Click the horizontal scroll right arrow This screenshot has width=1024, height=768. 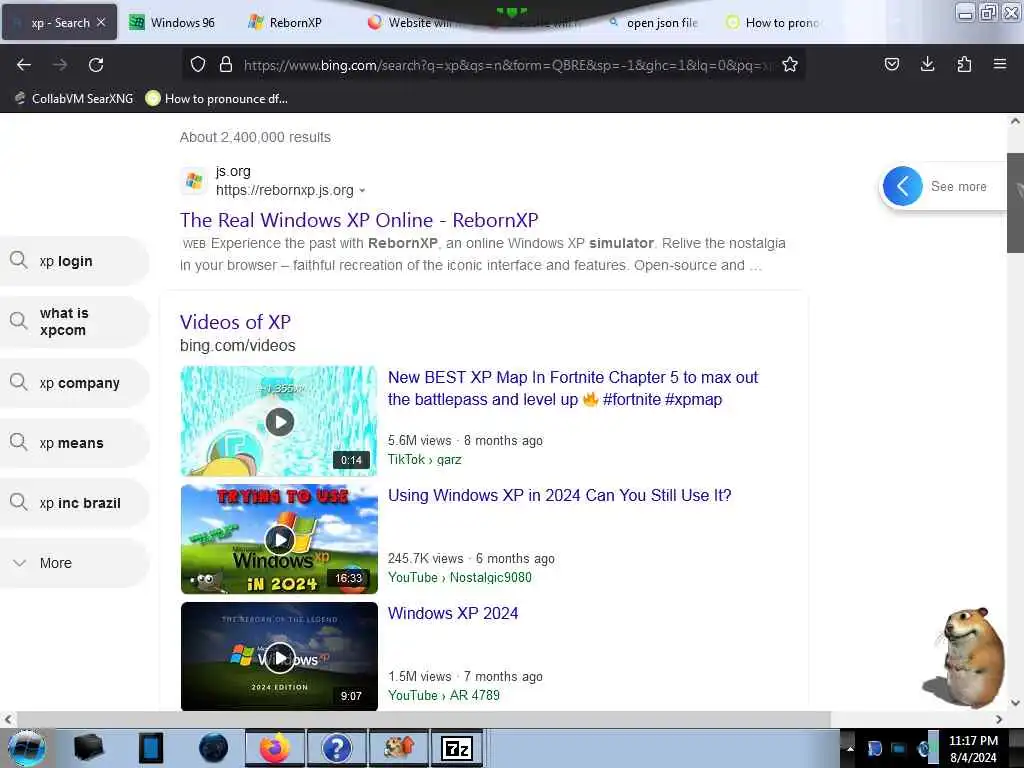pos(999,719)
